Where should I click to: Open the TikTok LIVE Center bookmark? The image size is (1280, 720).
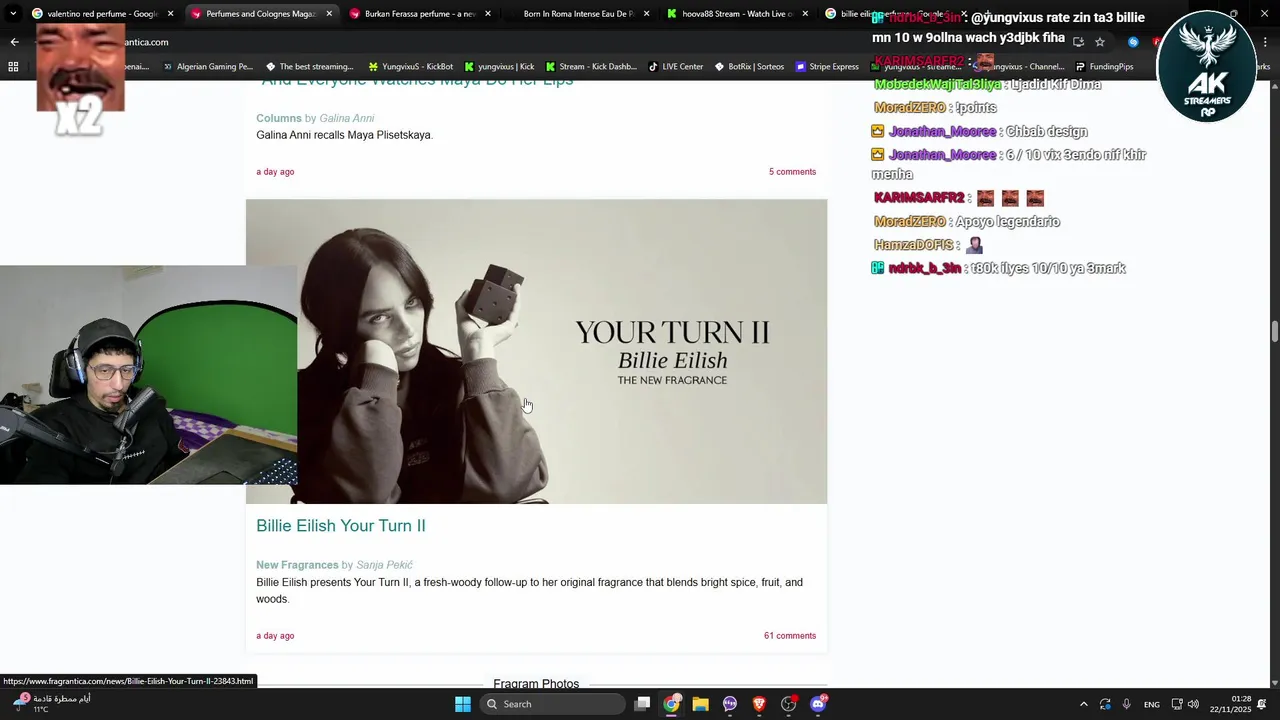(675, 67)
